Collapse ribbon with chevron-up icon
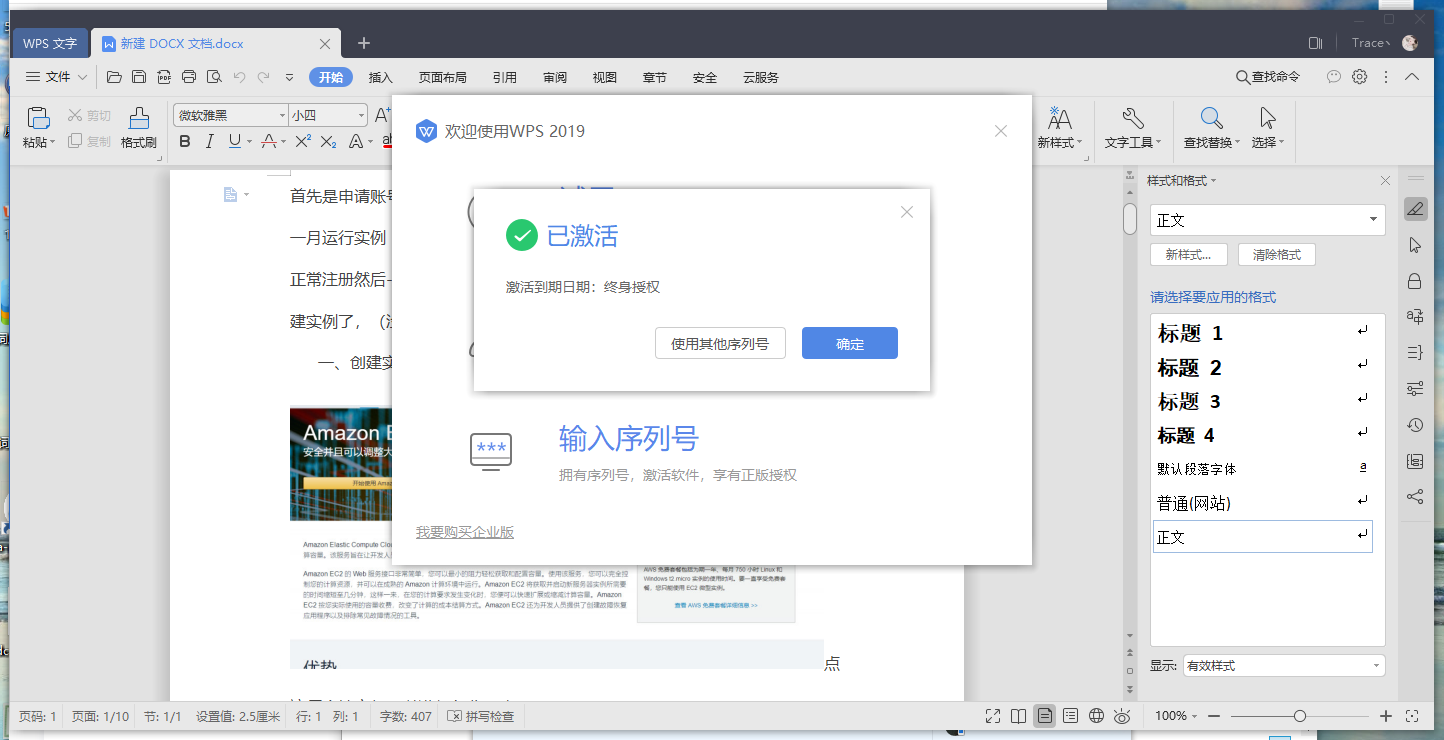 click(1412, 77)
